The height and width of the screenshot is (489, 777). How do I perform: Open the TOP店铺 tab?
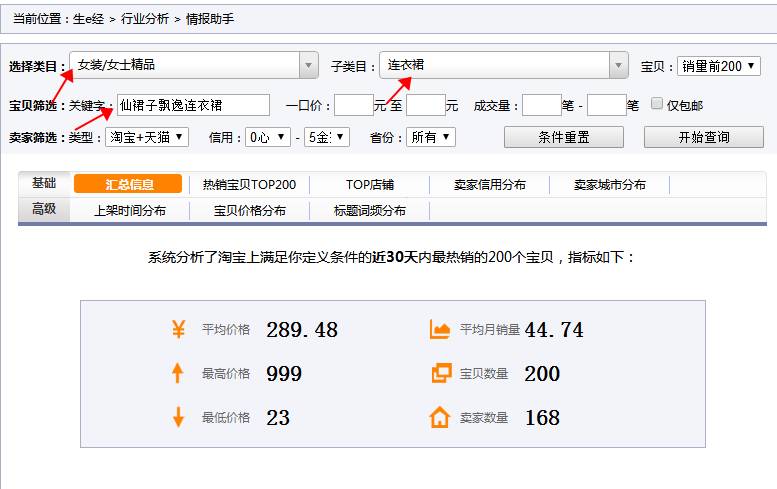pos(370,185)
